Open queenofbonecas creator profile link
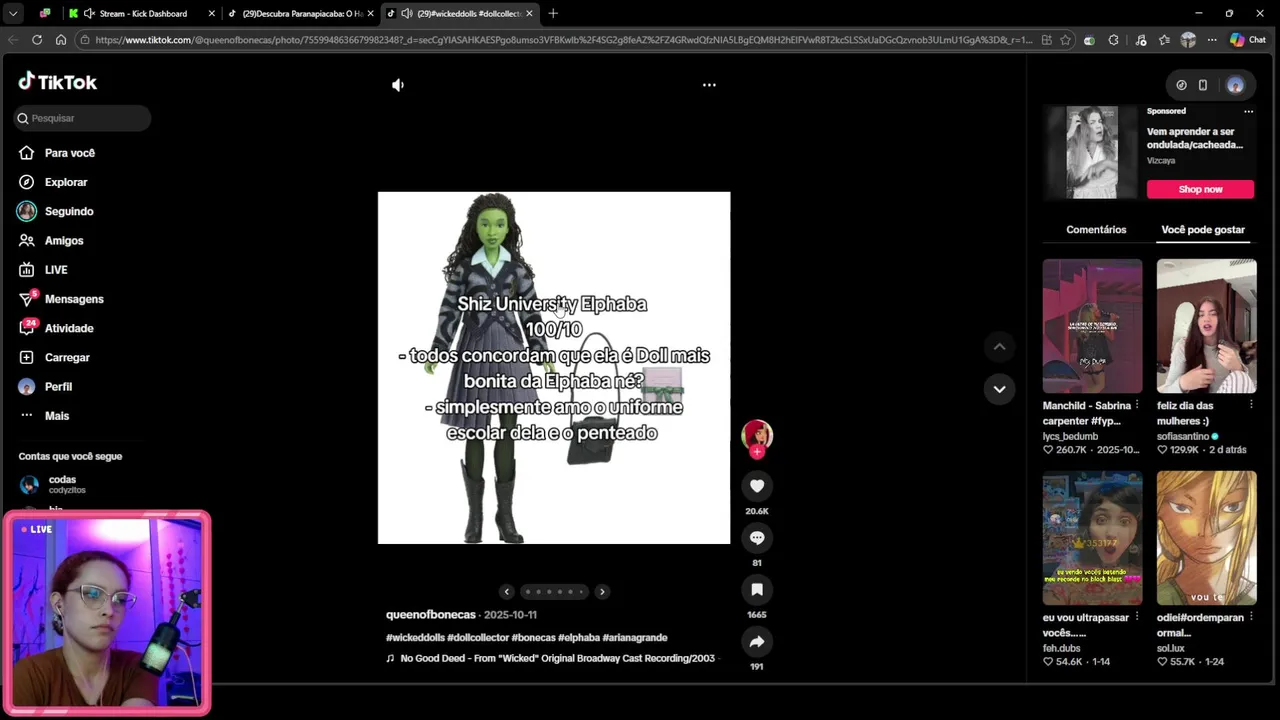Screen dimensions: 1280x720 click(x=431, y=615)
